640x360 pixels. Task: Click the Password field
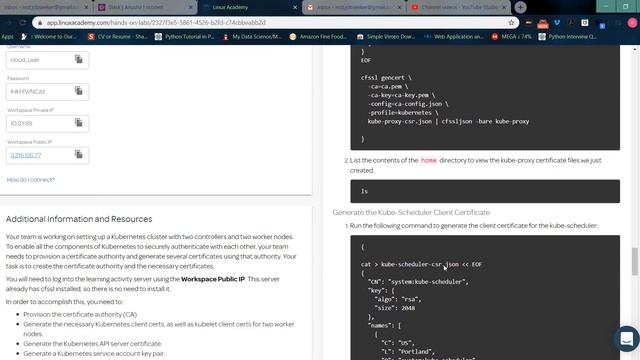47,91
